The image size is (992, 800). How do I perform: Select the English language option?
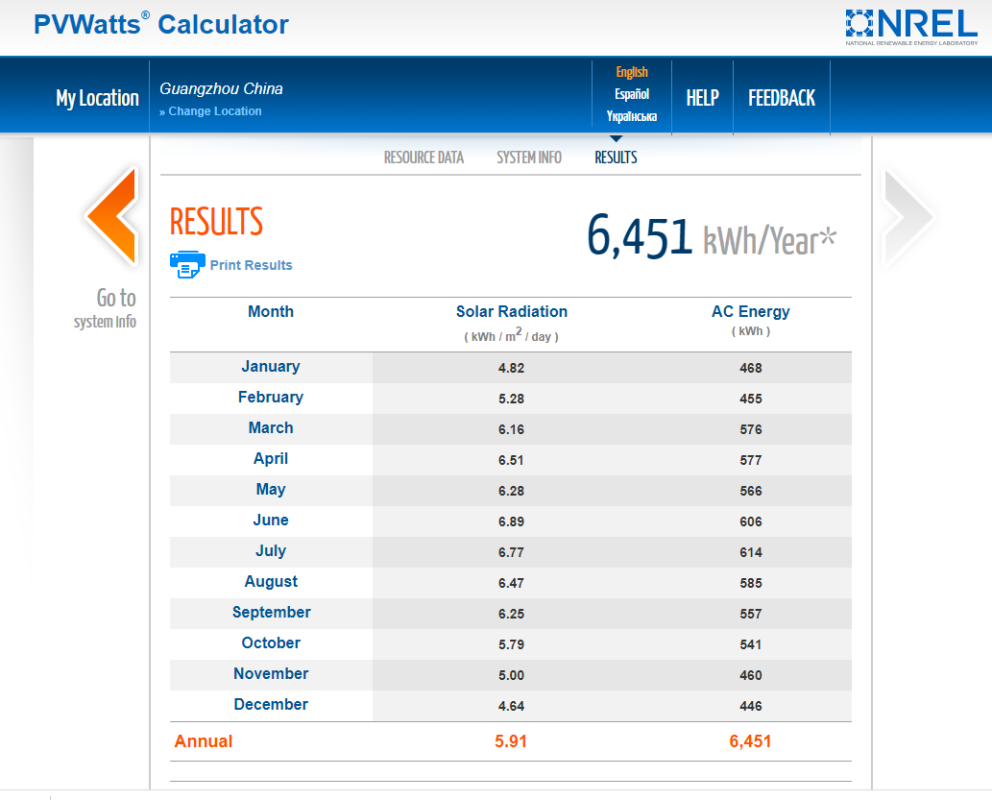point(631,72)
